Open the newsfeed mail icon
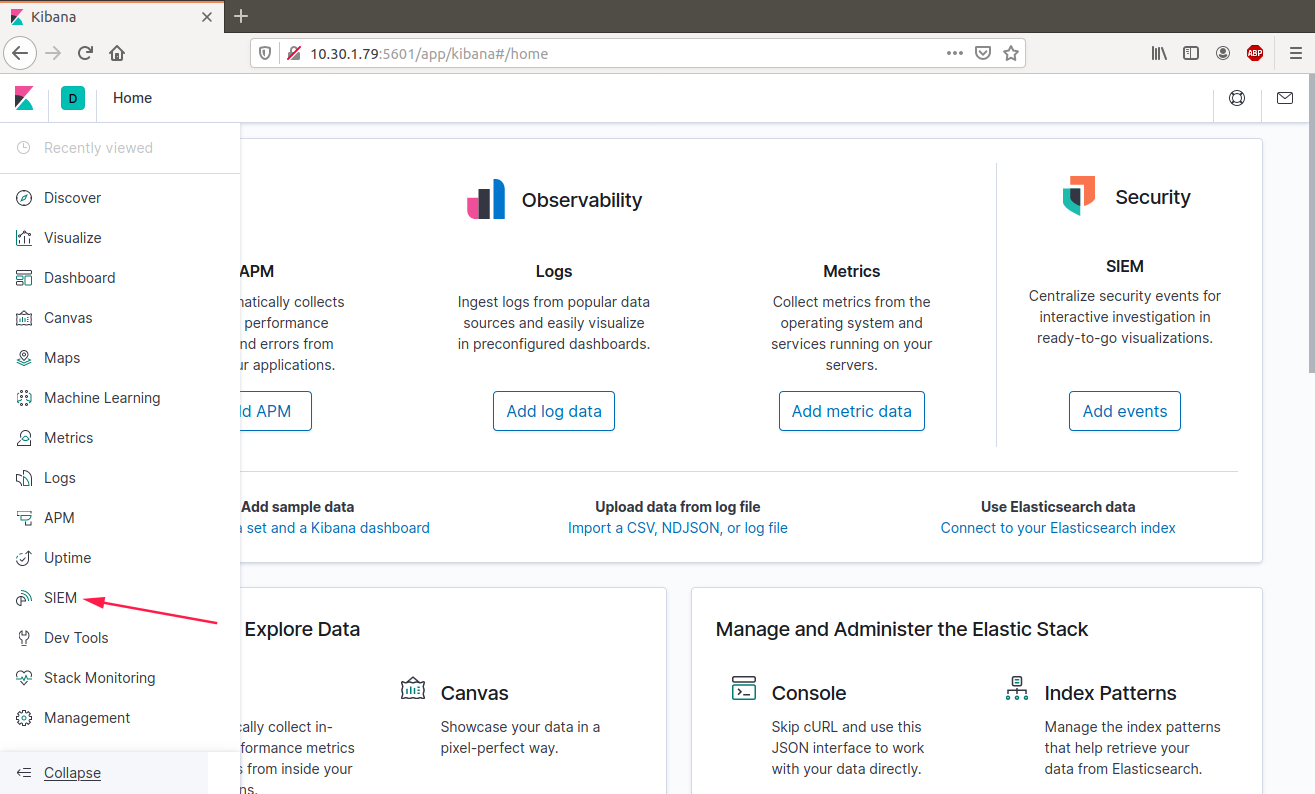 (x=1285, y=98)
